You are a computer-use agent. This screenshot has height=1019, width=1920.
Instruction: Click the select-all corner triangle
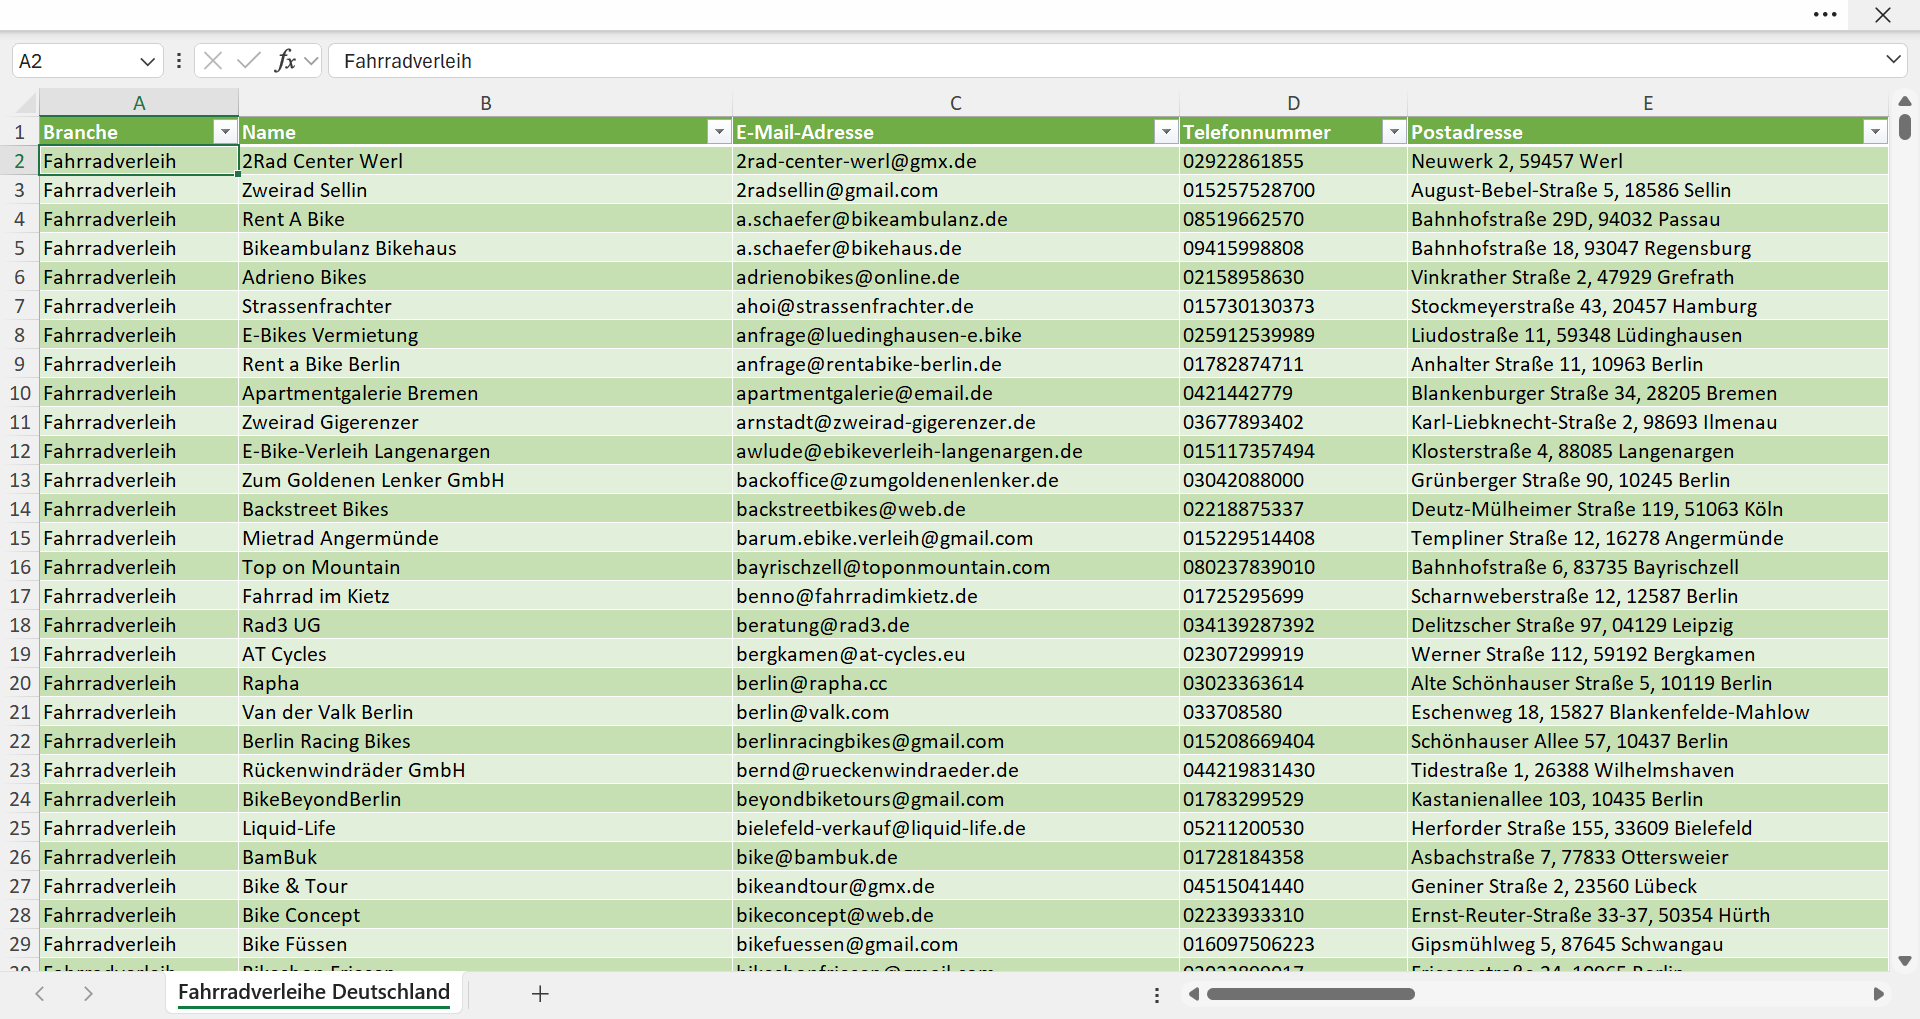point(26,102)
